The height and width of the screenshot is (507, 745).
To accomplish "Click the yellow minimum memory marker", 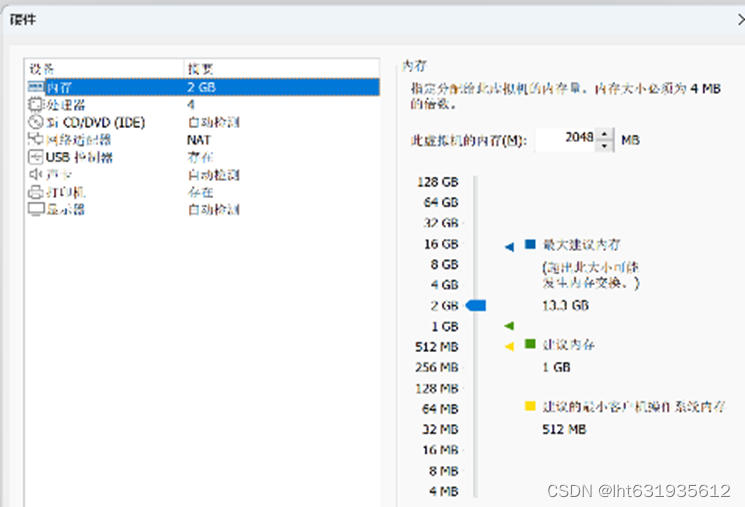I will 509,346.
